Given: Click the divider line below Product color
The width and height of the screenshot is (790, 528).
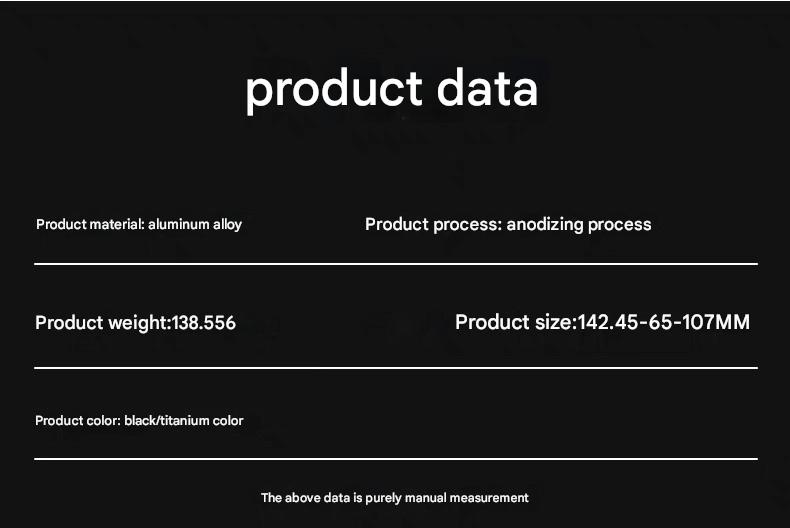Looking at the screenshot, I should click(x=396, y=458).
